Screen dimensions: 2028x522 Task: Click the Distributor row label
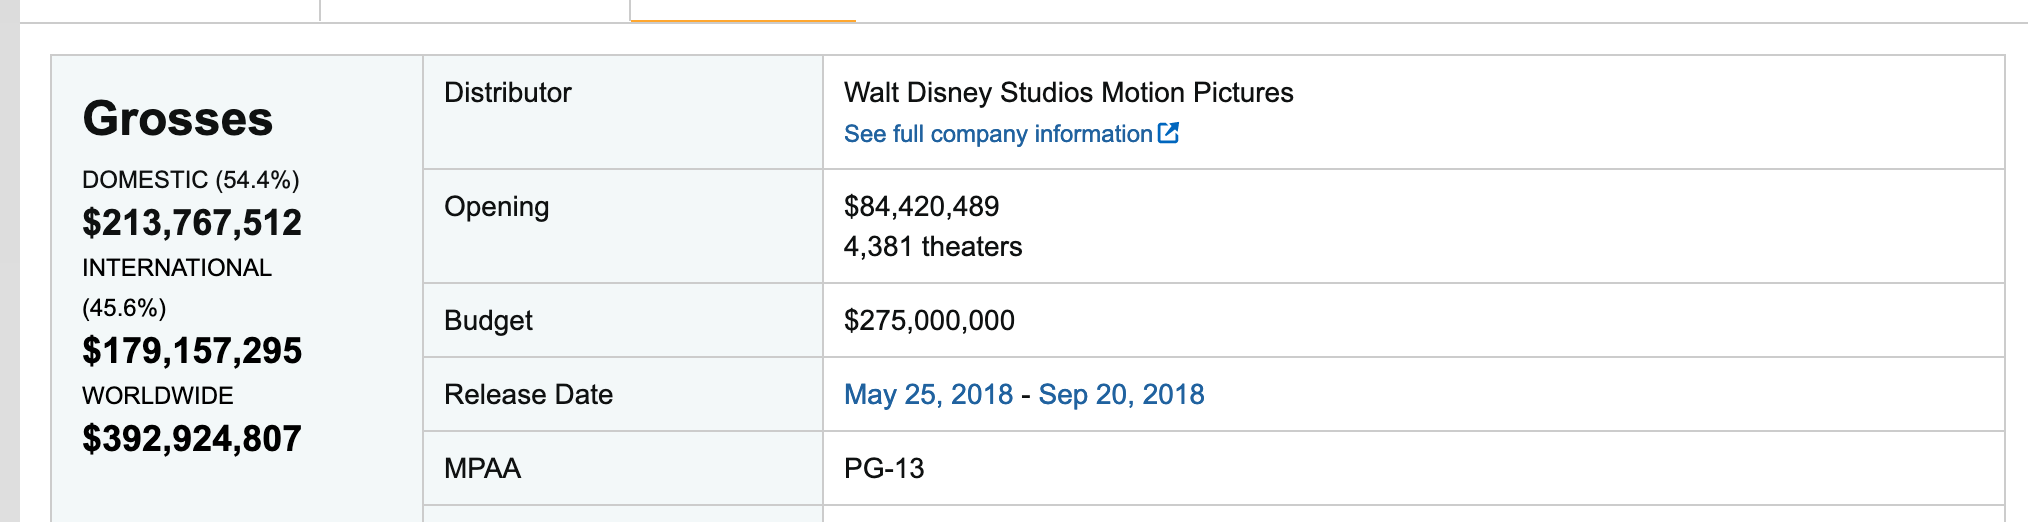point(508,93)
